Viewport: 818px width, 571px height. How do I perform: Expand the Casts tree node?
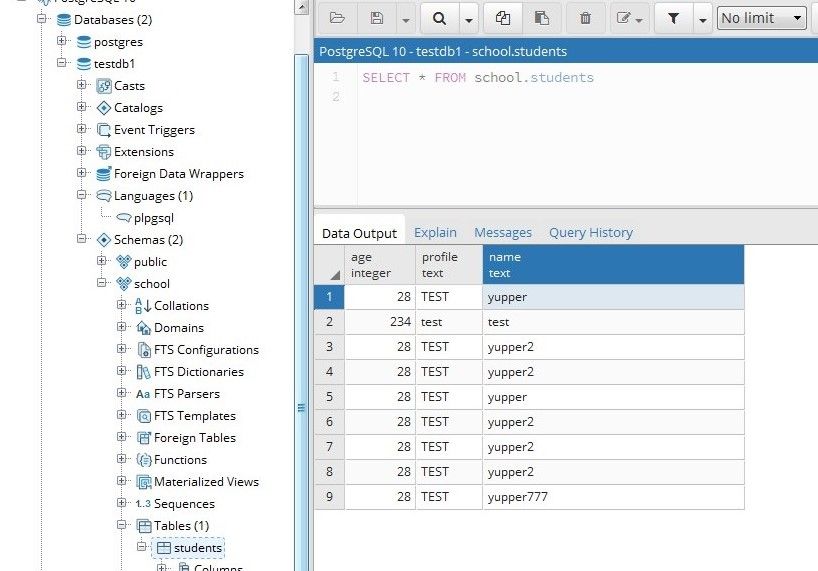tap(81, 84)
